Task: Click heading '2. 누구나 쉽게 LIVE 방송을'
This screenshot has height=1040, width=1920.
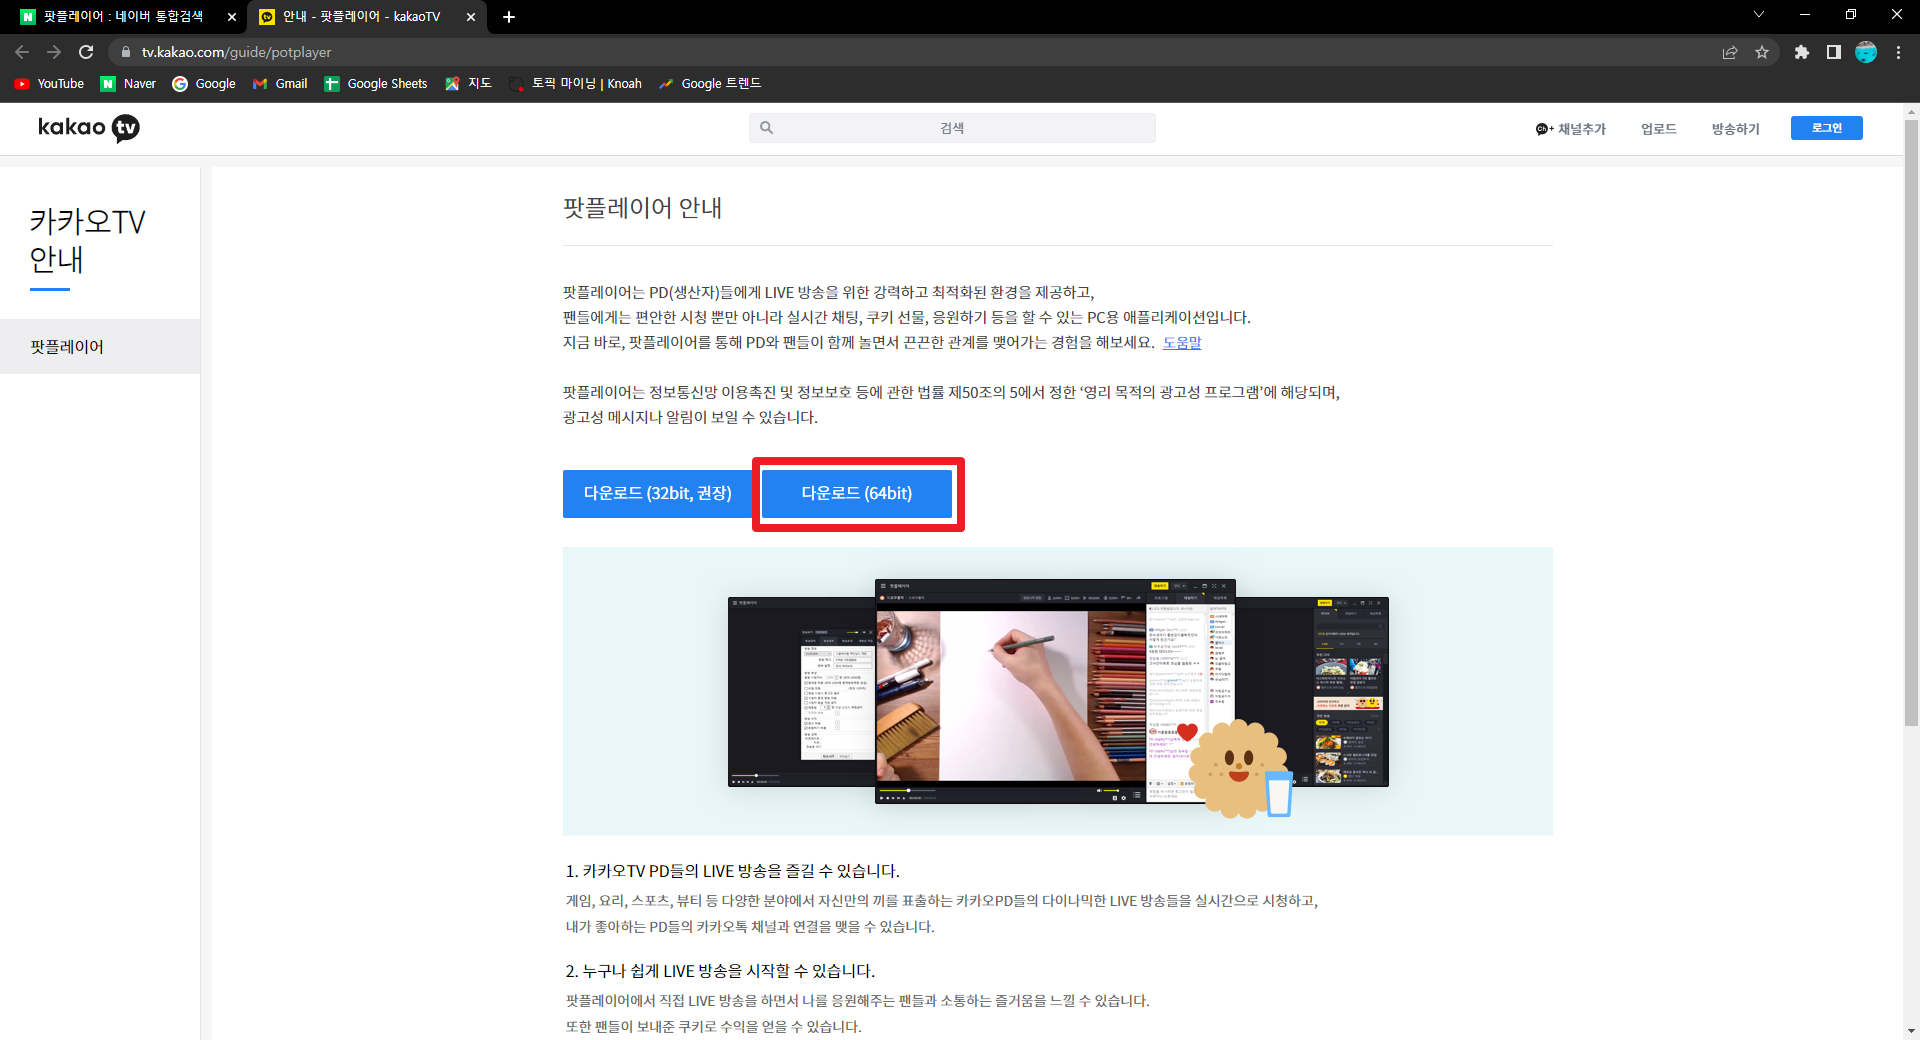Action: point(720,971)
